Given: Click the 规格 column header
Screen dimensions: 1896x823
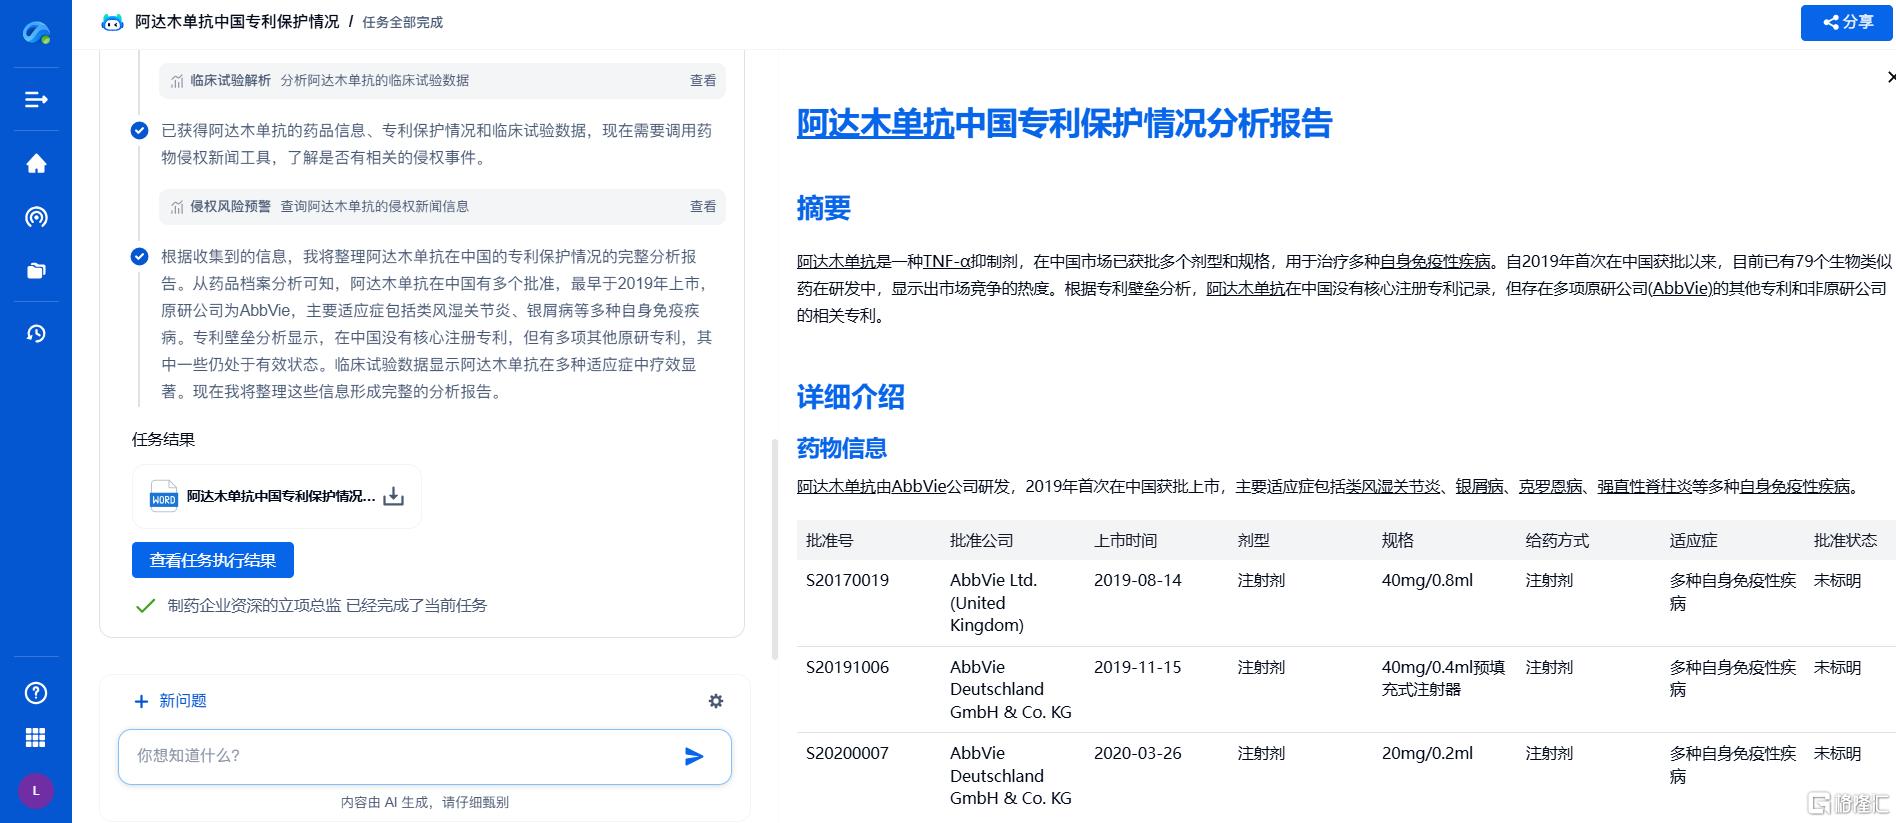Looking at the screenshot, I should 1398,541.
